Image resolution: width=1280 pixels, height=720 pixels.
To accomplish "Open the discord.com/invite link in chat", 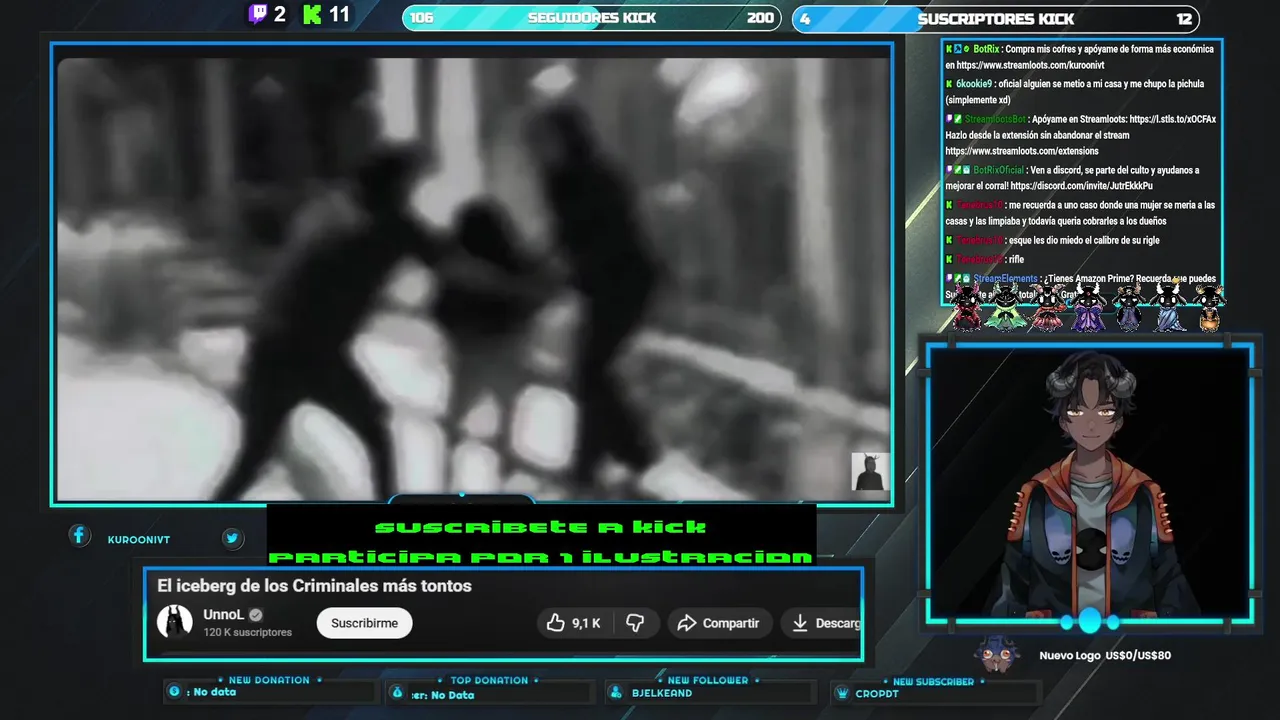I will tap(1081, 186).
